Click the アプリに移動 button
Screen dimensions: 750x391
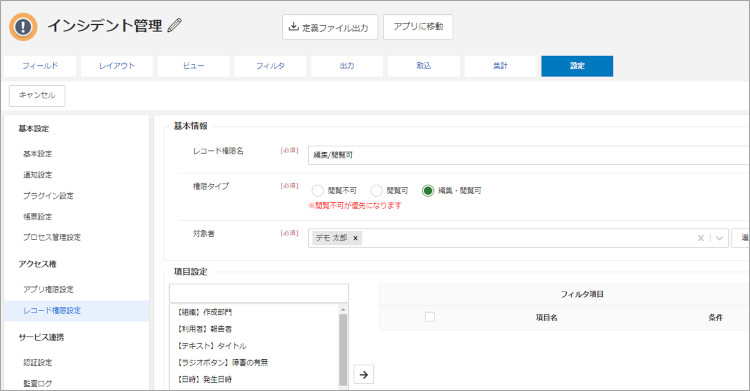[x=418, y=27]
